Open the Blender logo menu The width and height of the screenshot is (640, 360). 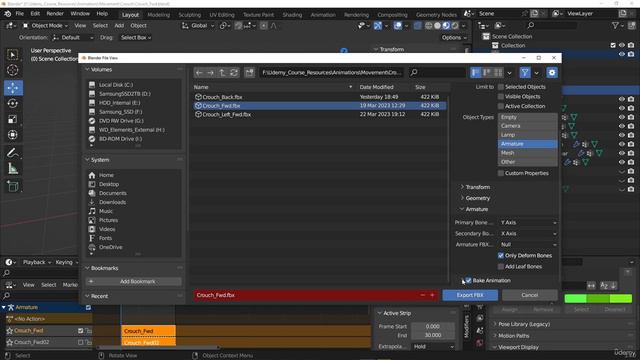click(7, 13)
